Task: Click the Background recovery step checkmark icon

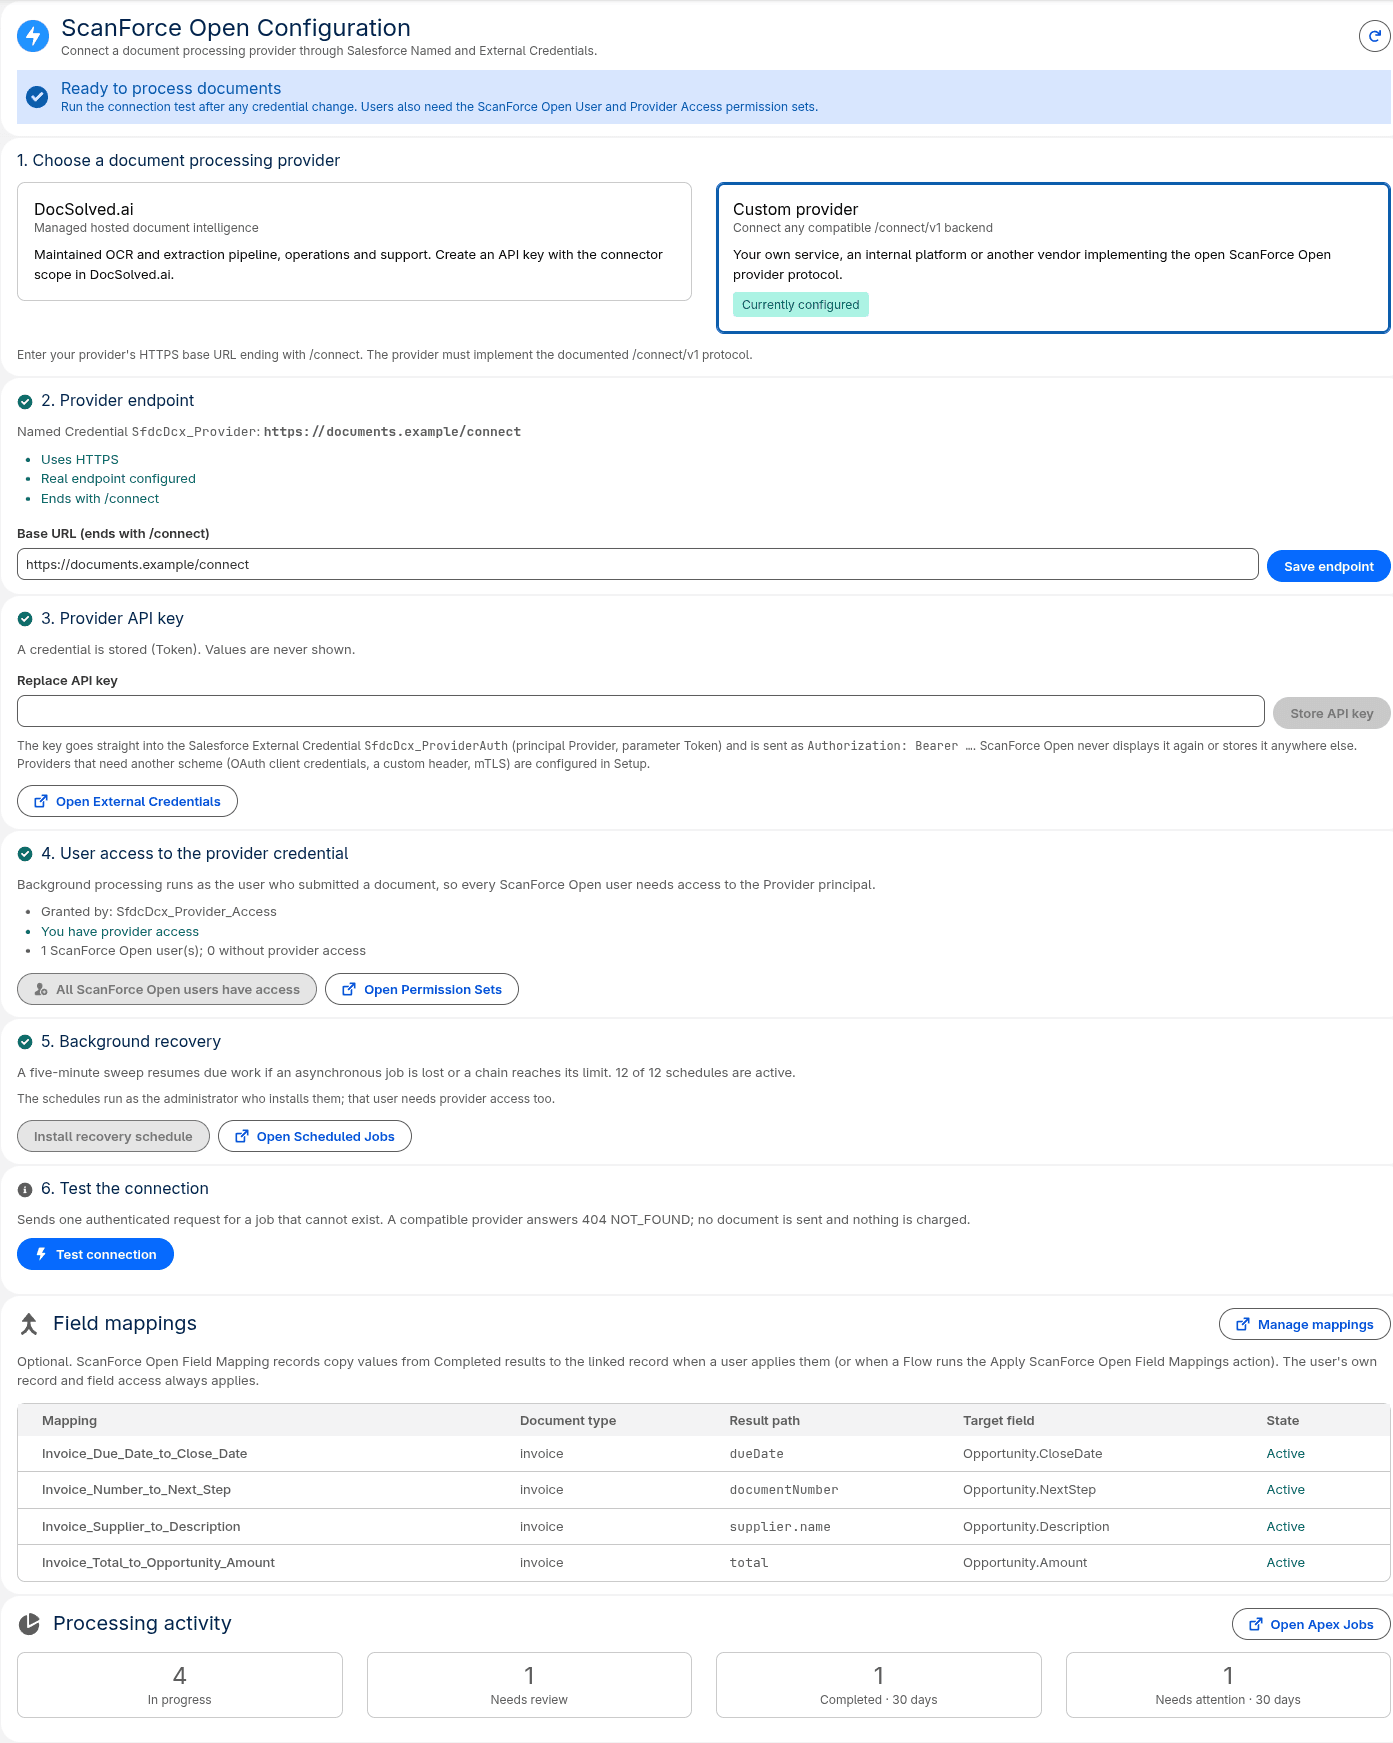Action: pyautogui.click(x=25, y=1042)
